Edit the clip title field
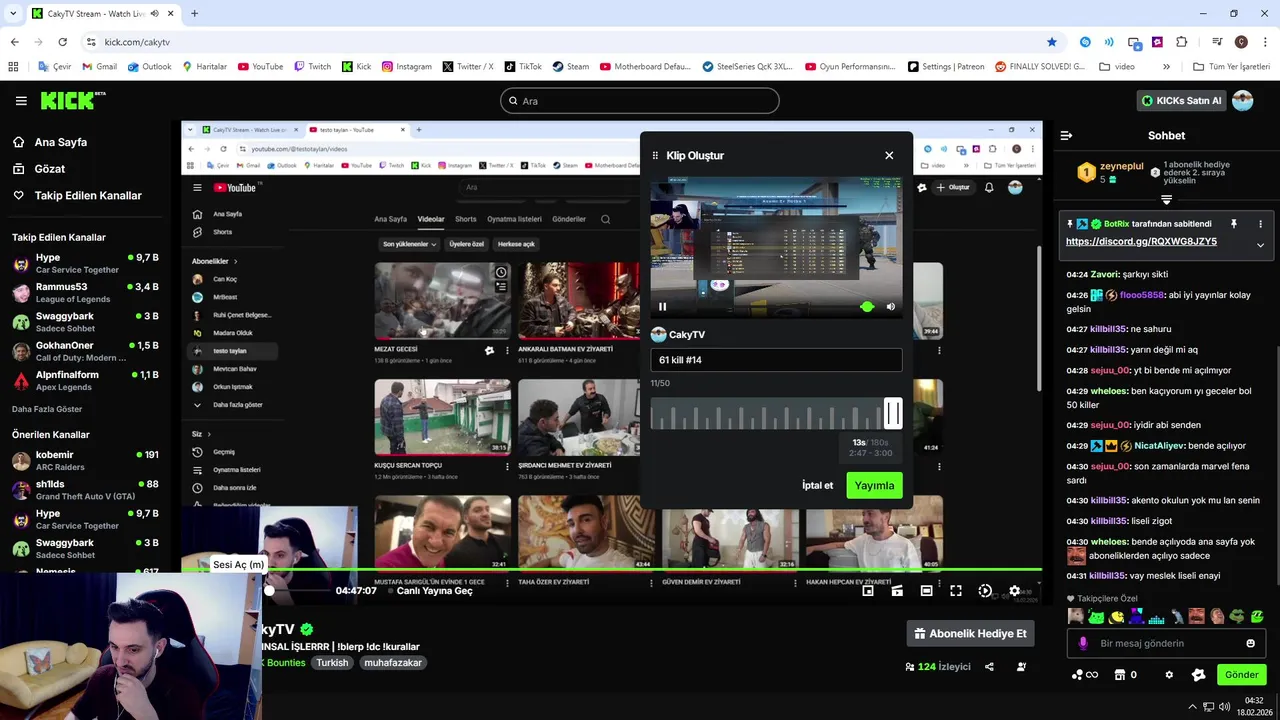This screenshot has height=720, width=1280. click(776, 360)
